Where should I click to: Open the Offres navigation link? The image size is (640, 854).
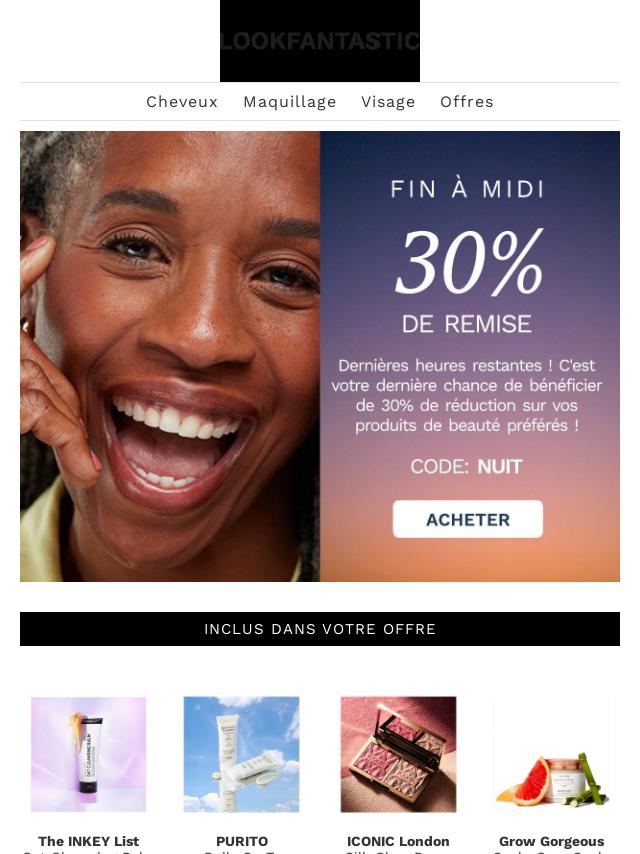coord(467,102)
